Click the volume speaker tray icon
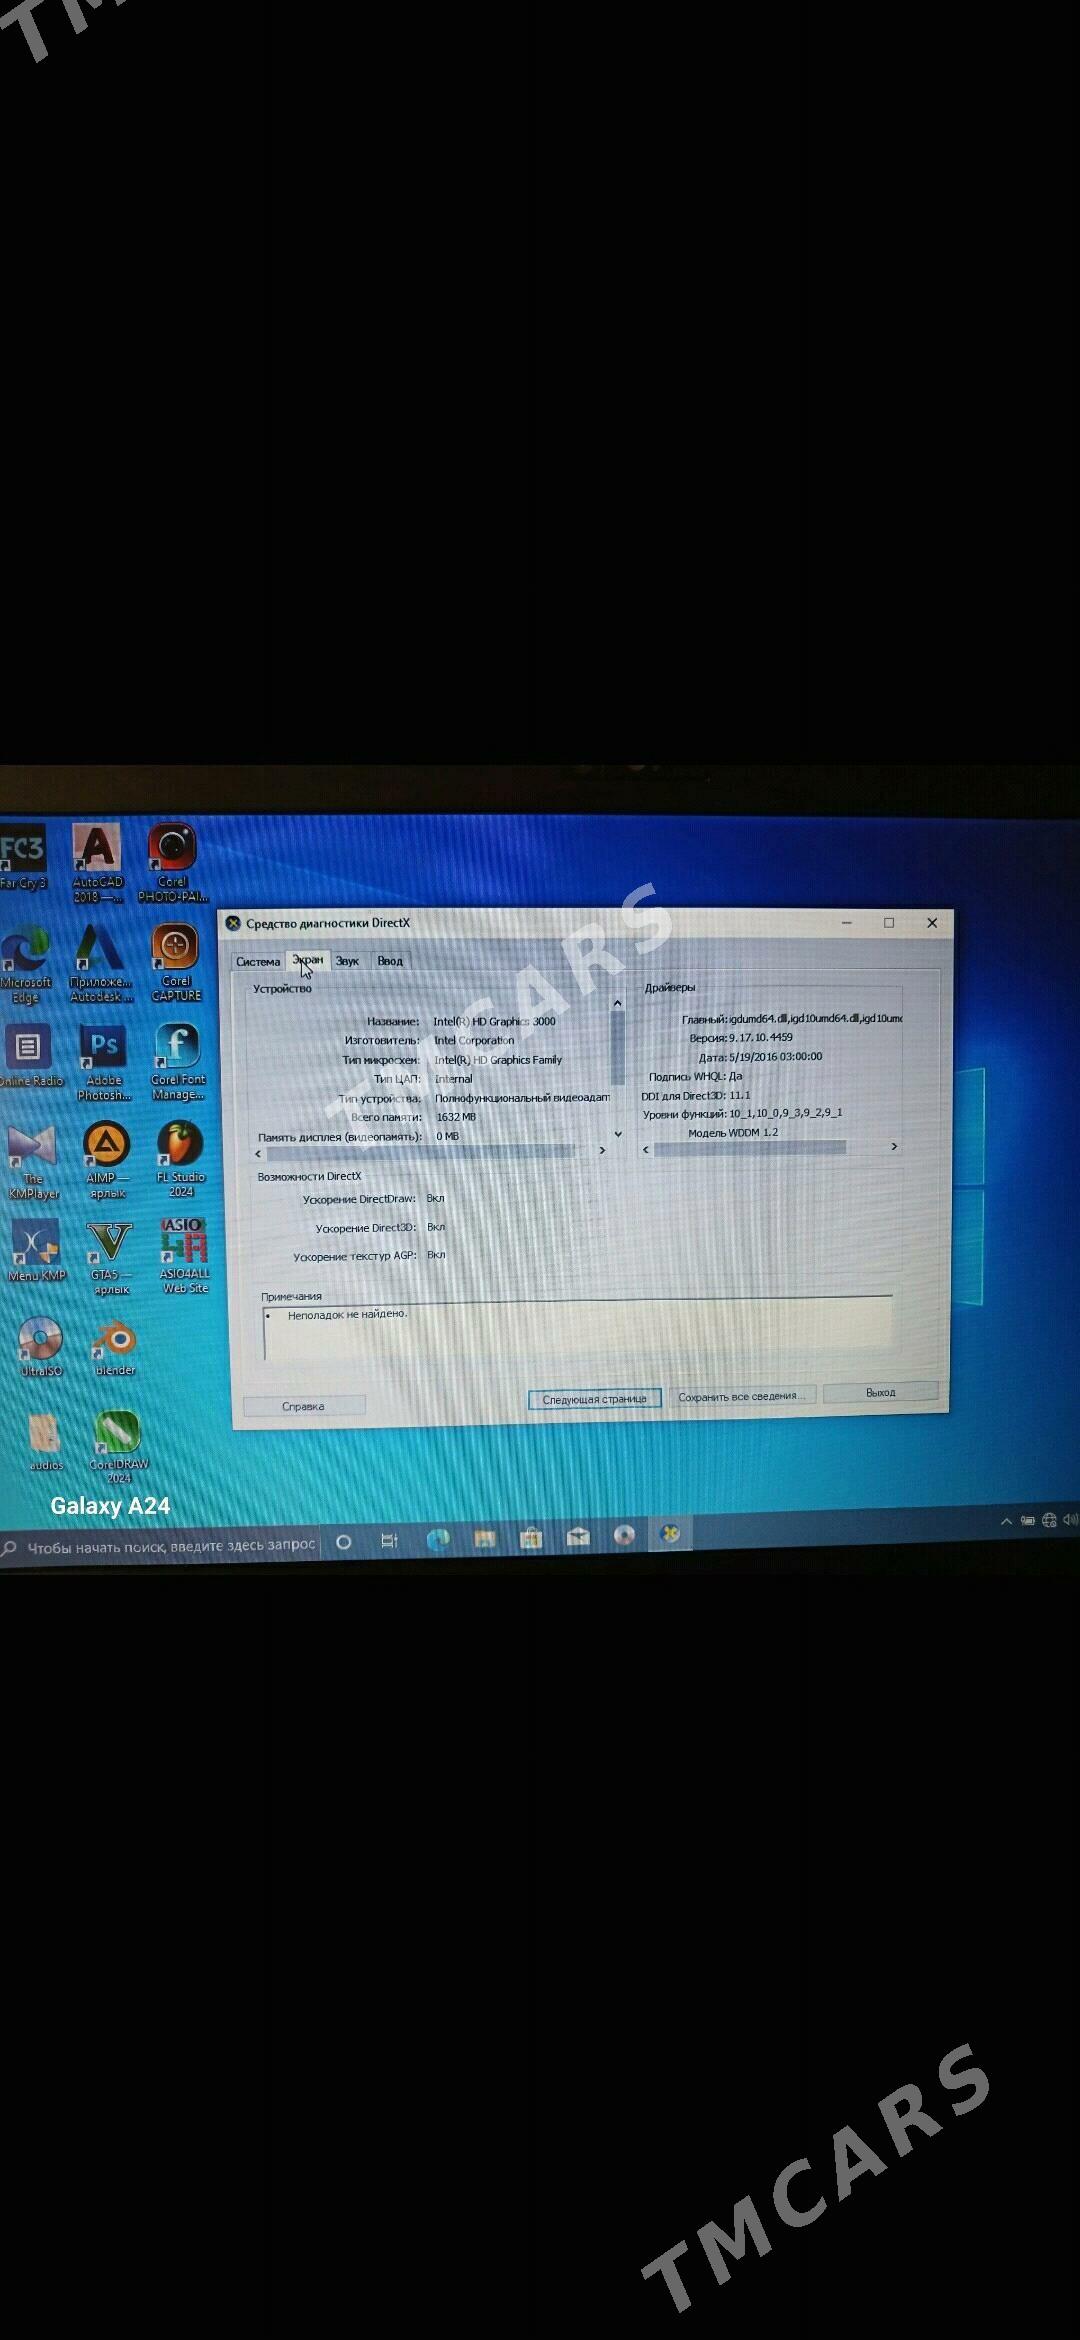1080x2340 pixels. click(1070, 1519)
